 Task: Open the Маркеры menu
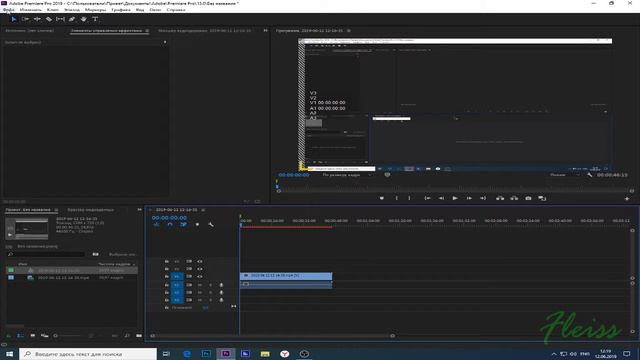[95, 9]
